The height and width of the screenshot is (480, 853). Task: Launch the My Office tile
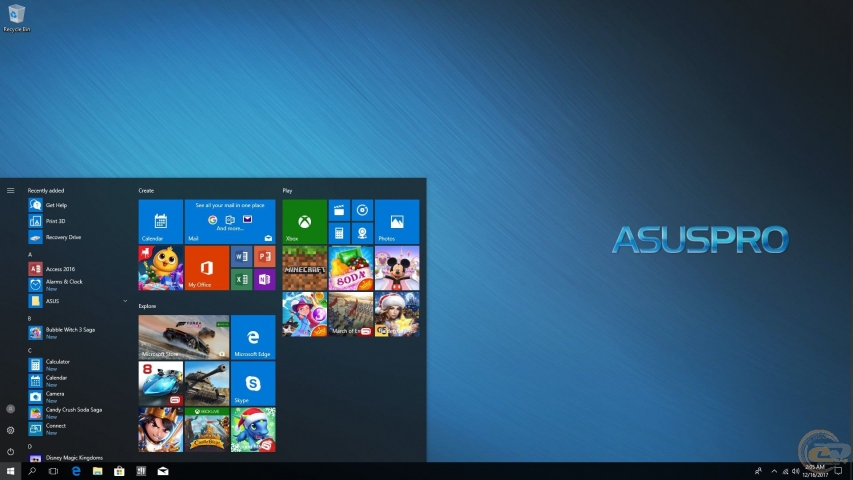click(x=207, y=268)
